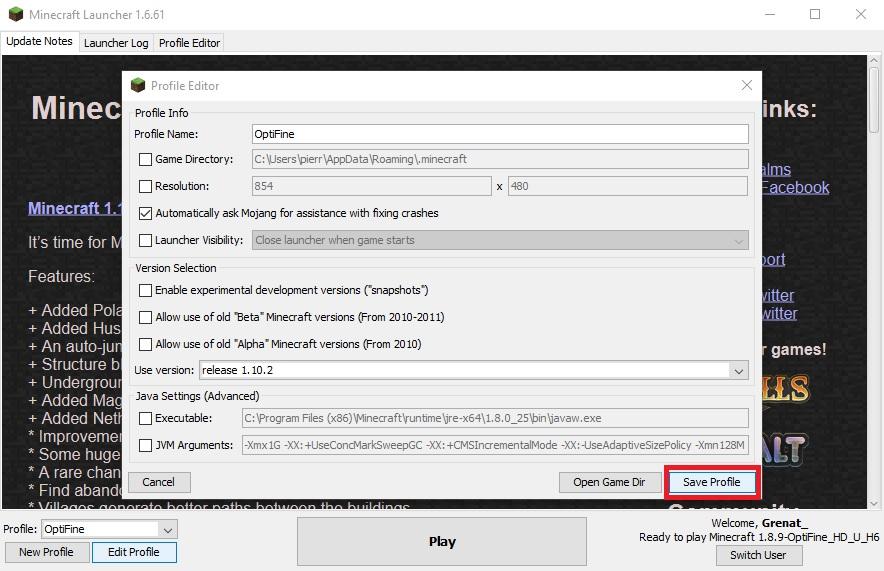Enable the JVM Arguments checkbox

(x=145, y=445)
